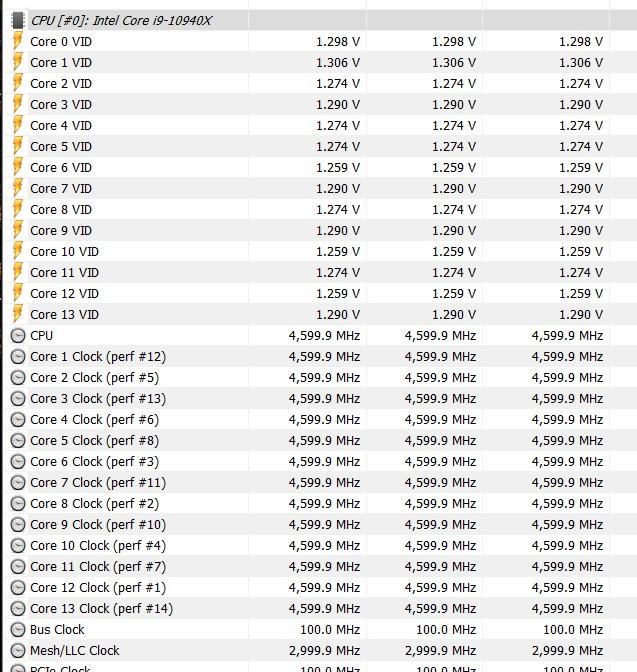637x672 pixels.
Task: Click the lightning icon beside Core 0 VID
Action: pos(18,41)
